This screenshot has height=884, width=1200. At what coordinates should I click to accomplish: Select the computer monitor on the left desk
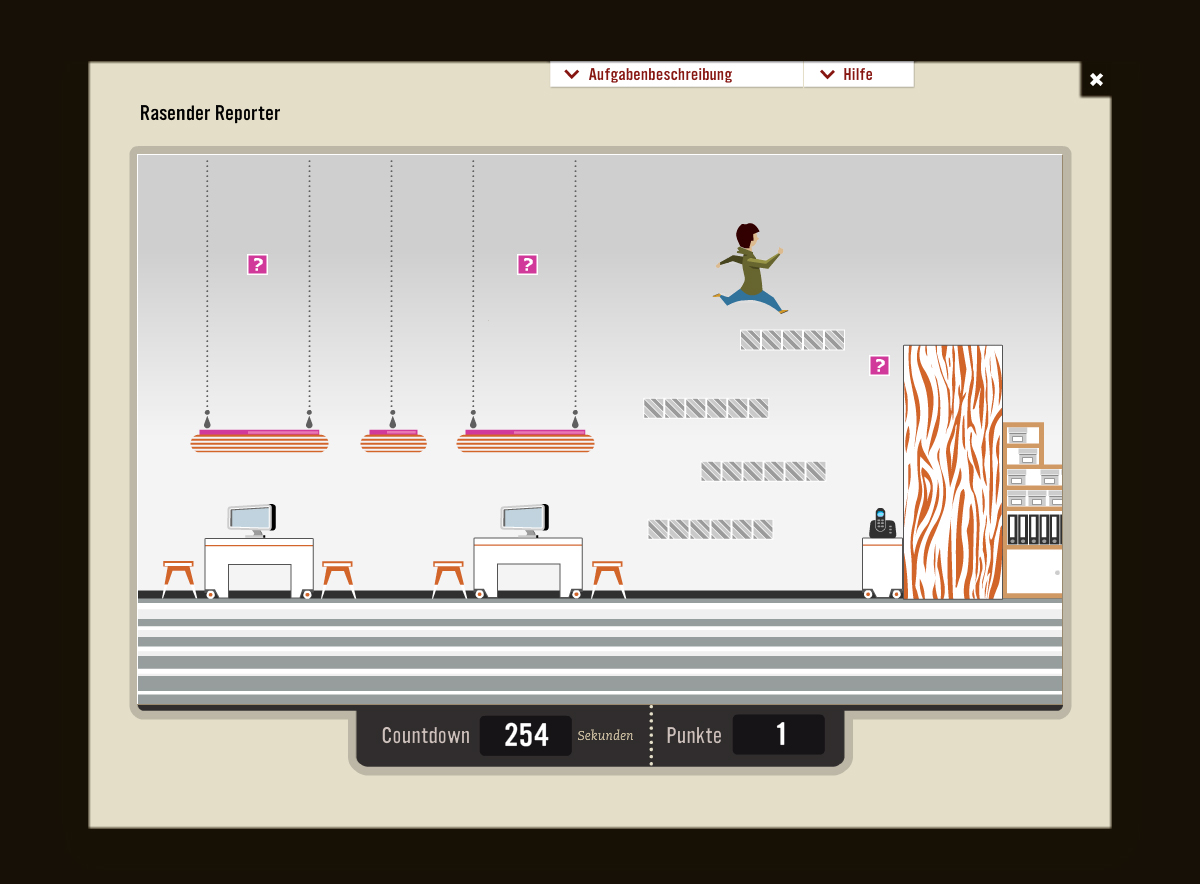(x=251, y=518)
